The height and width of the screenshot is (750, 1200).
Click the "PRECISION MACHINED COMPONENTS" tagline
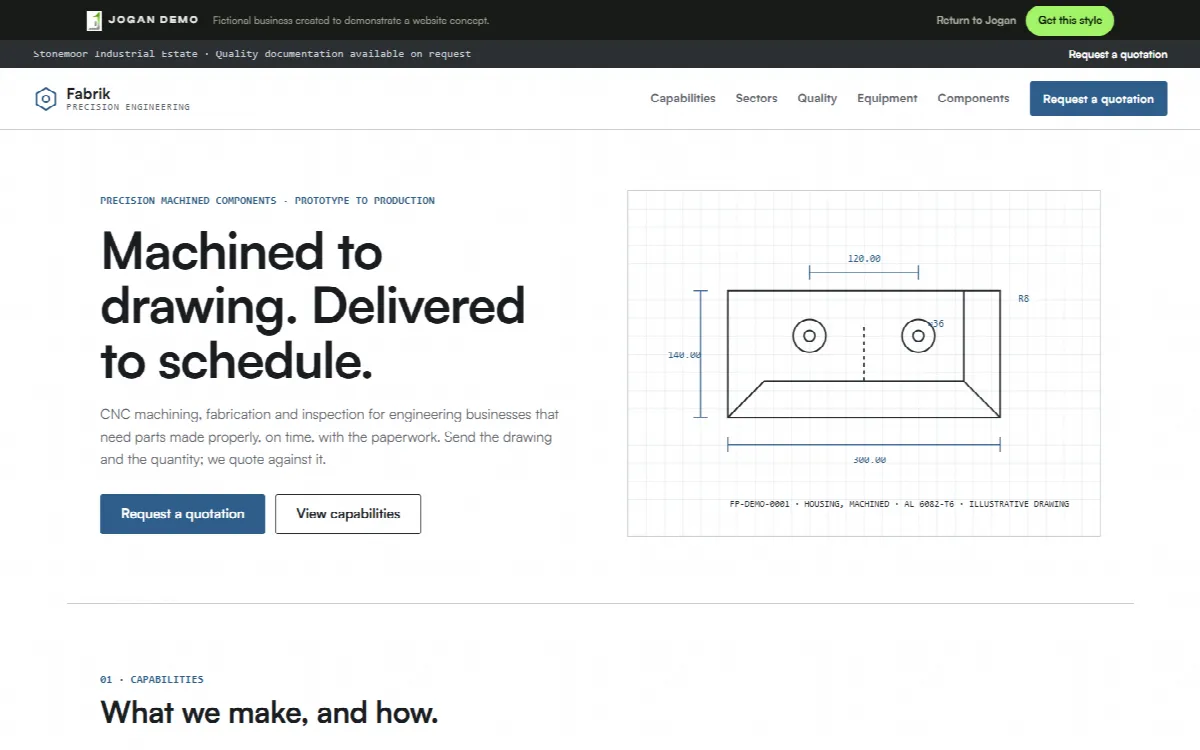pyautogui.click(x=267, y=200)
